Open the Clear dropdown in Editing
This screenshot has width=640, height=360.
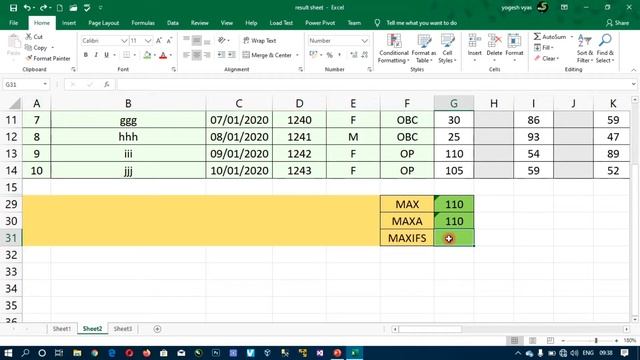pyautogui.click(x=546, y=58)
